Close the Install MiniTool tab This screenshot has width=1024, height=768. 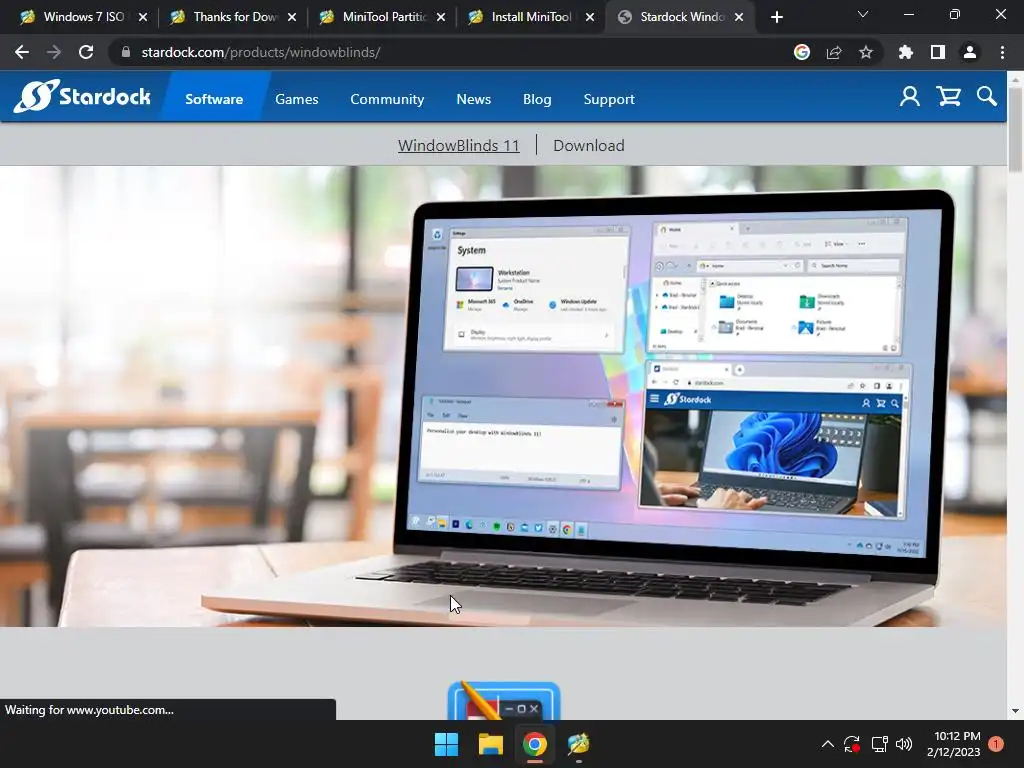point(590,17)
